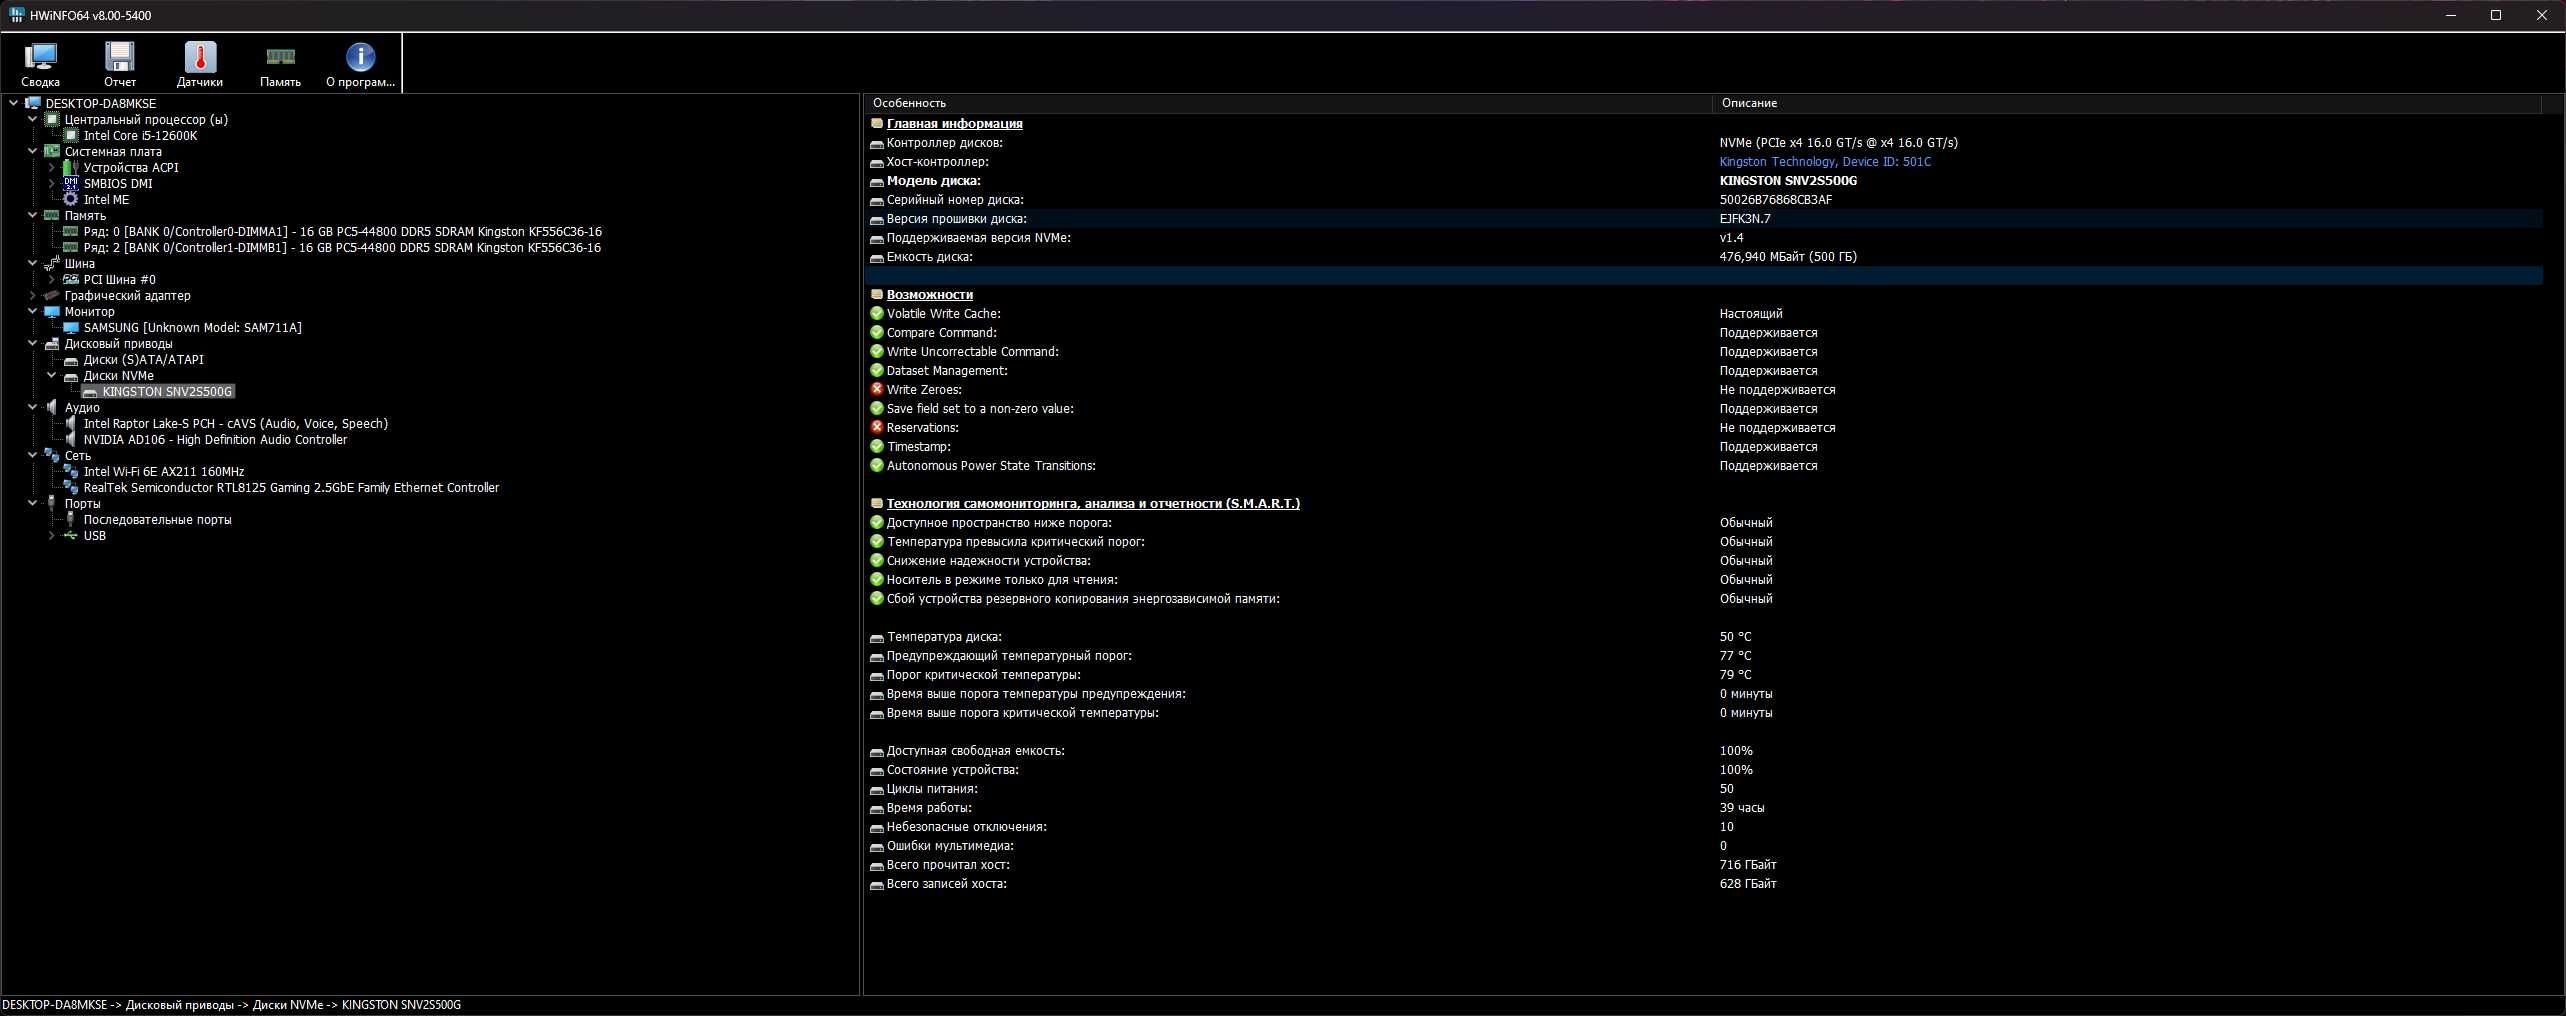This screenshot has height=1016, width=2566.
Task: Click the status bar path text
Action: pyautogui.click(x=232, y=1005)
